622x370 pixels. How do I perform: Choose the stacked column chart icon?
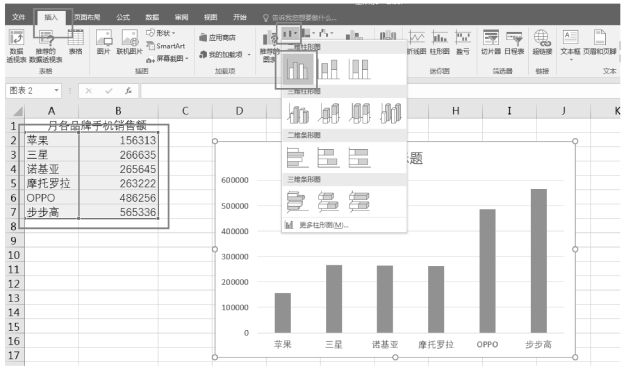pyautogui.click(x=330, y=69)
